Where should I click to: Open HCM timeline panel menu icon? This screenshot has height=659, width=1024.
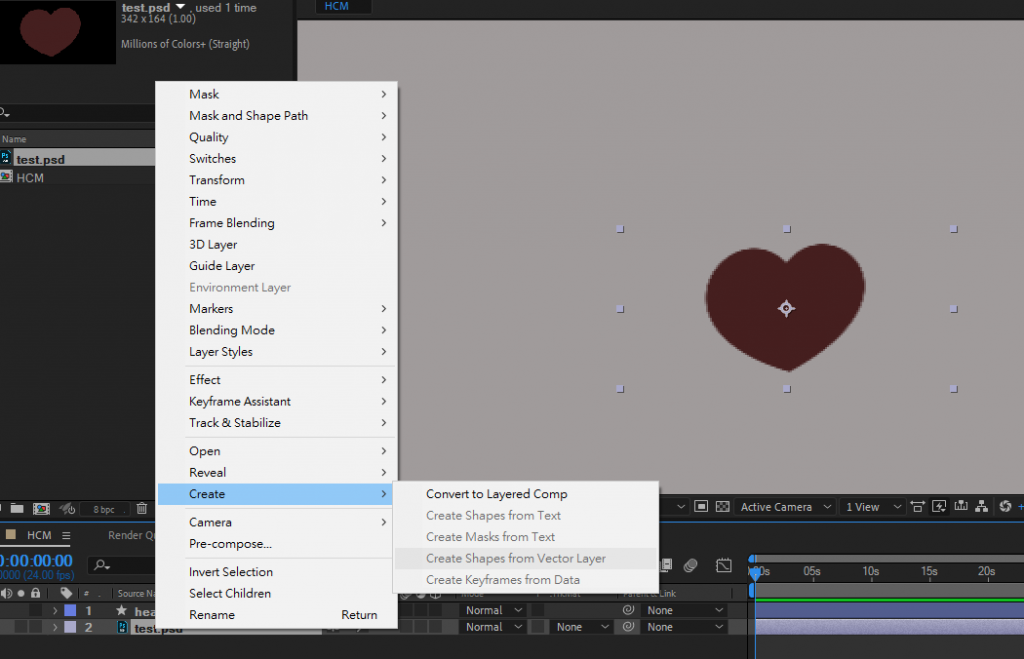[66, 535]
